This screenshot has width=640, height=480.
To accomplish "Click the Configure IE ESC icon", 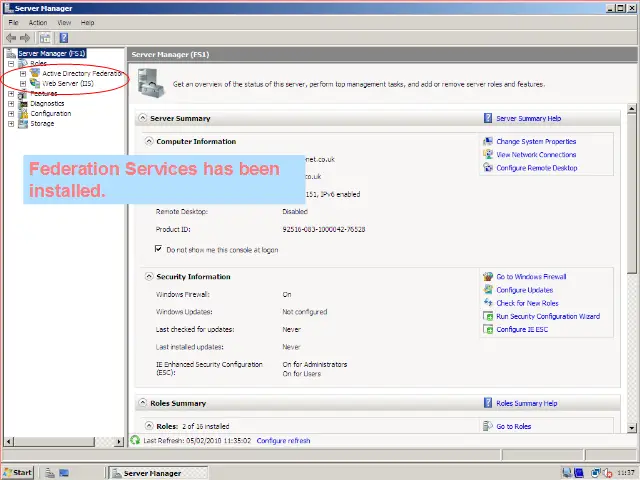I will 488,329.
